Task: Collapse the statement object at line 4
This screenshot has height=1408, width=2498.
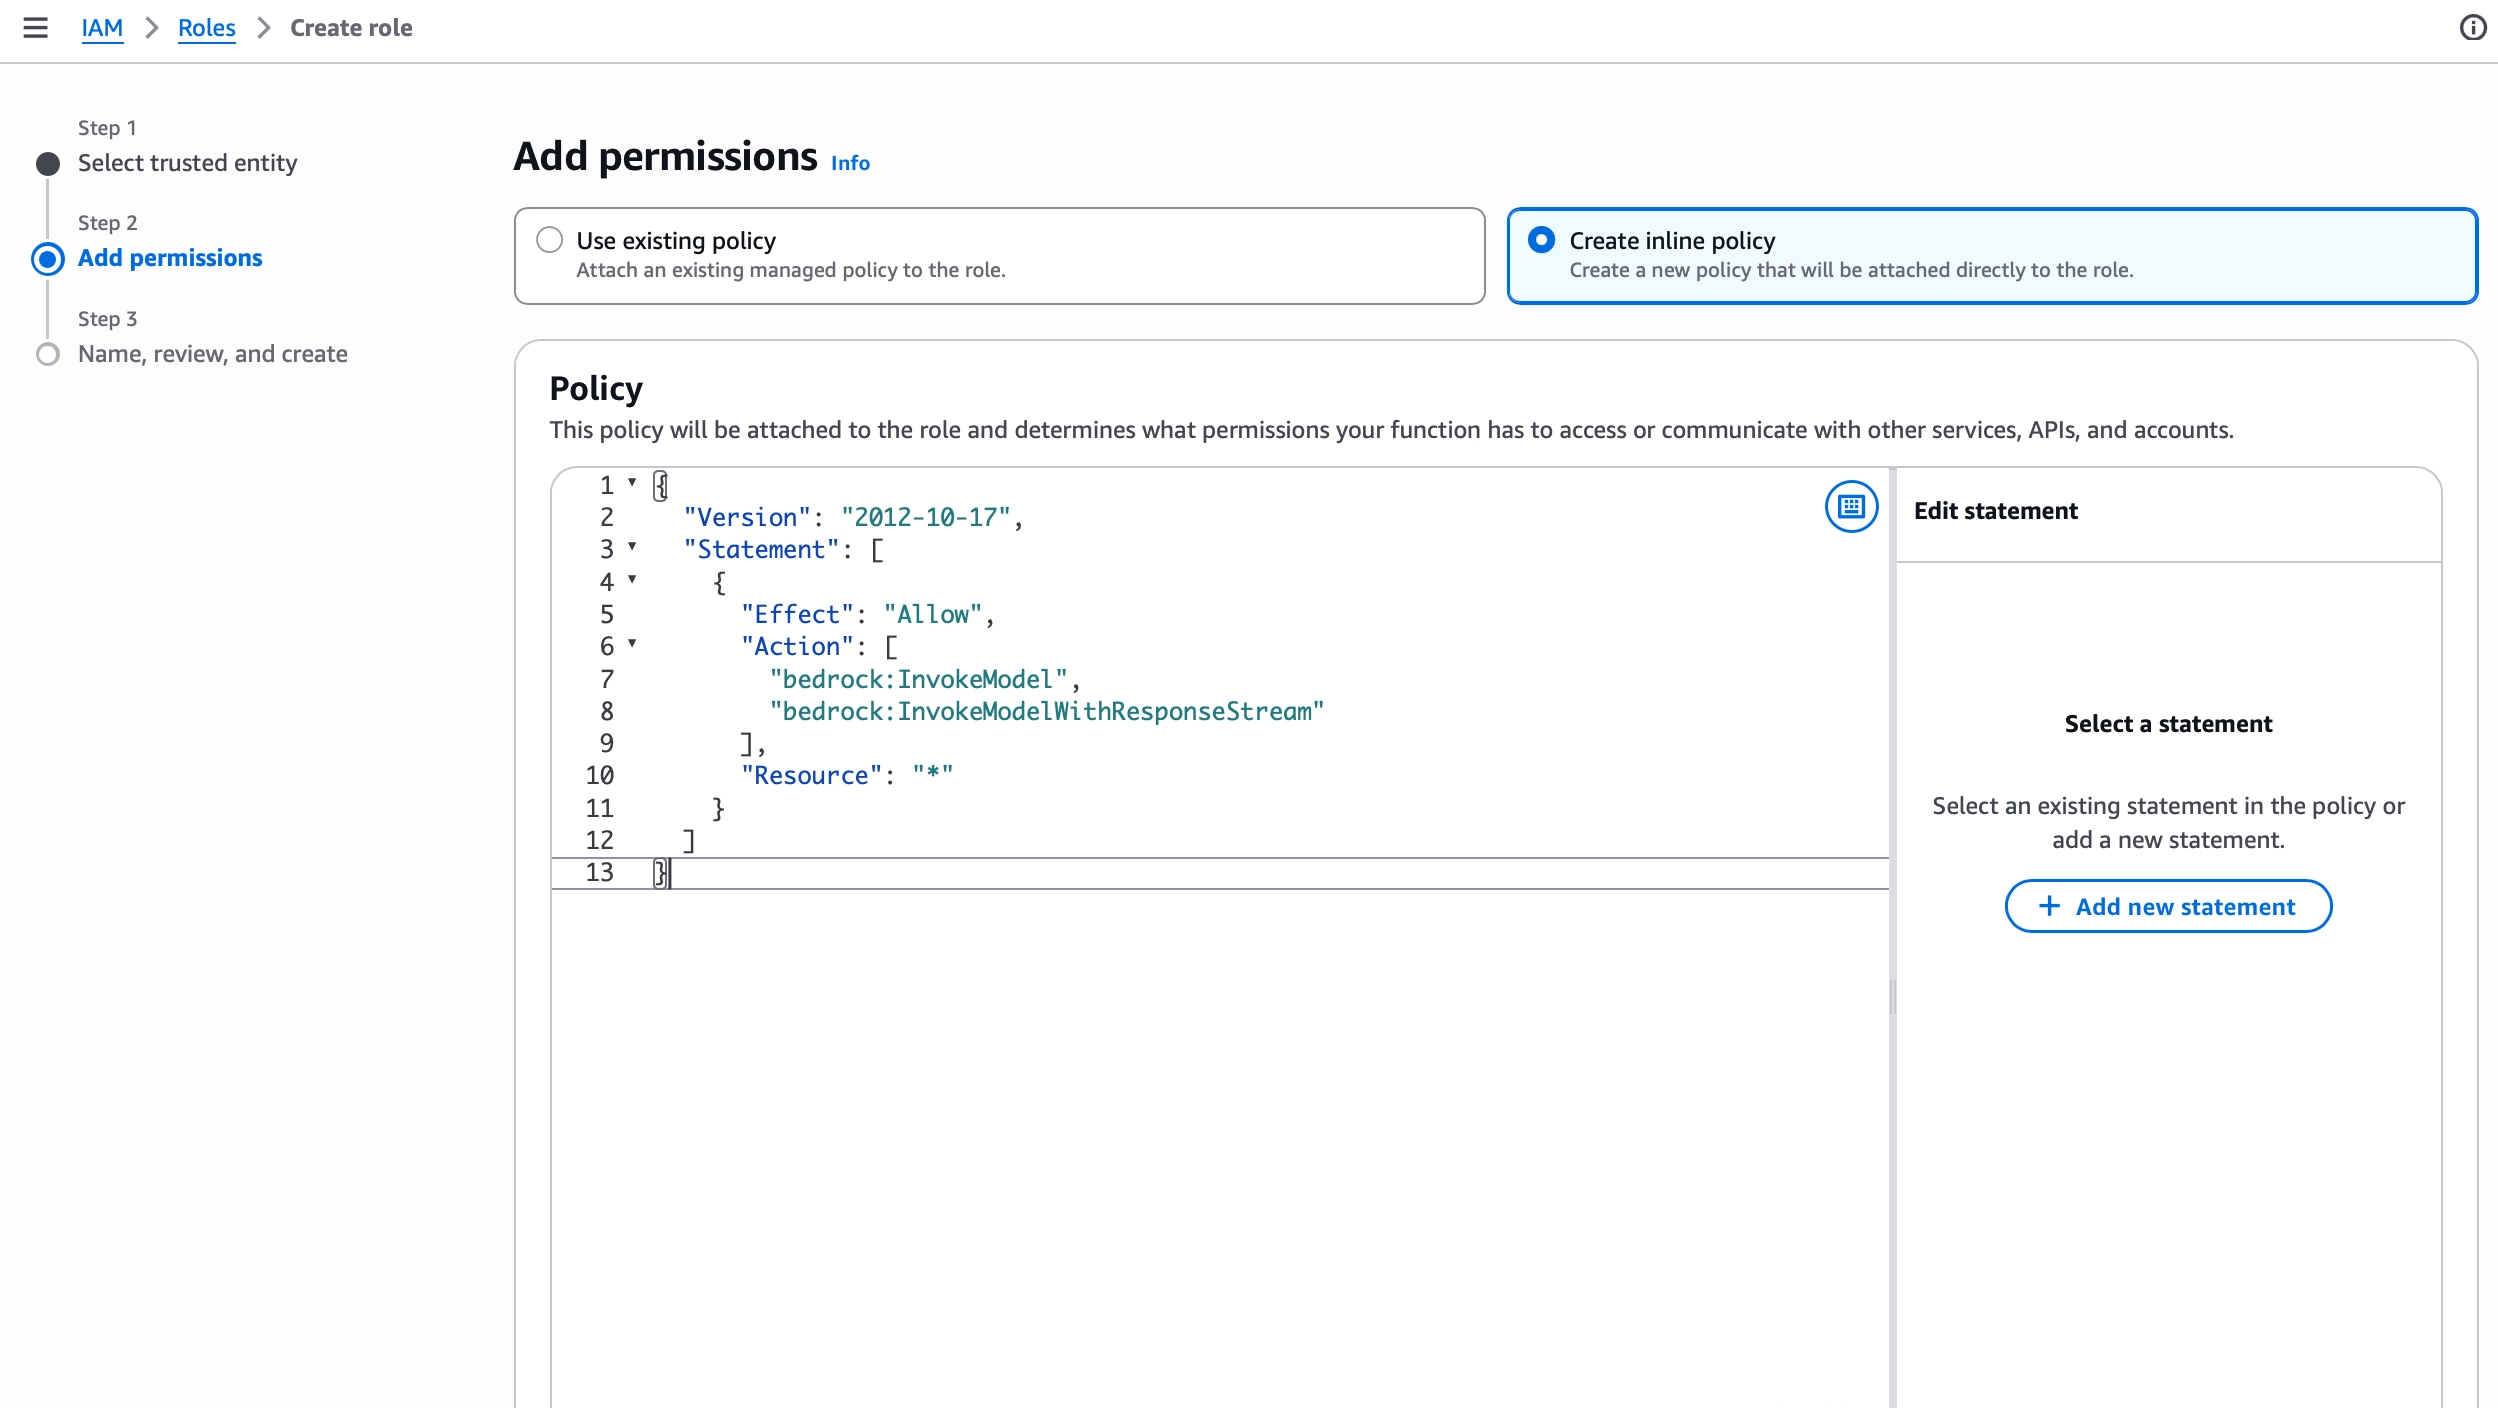Action: point(632,580)
